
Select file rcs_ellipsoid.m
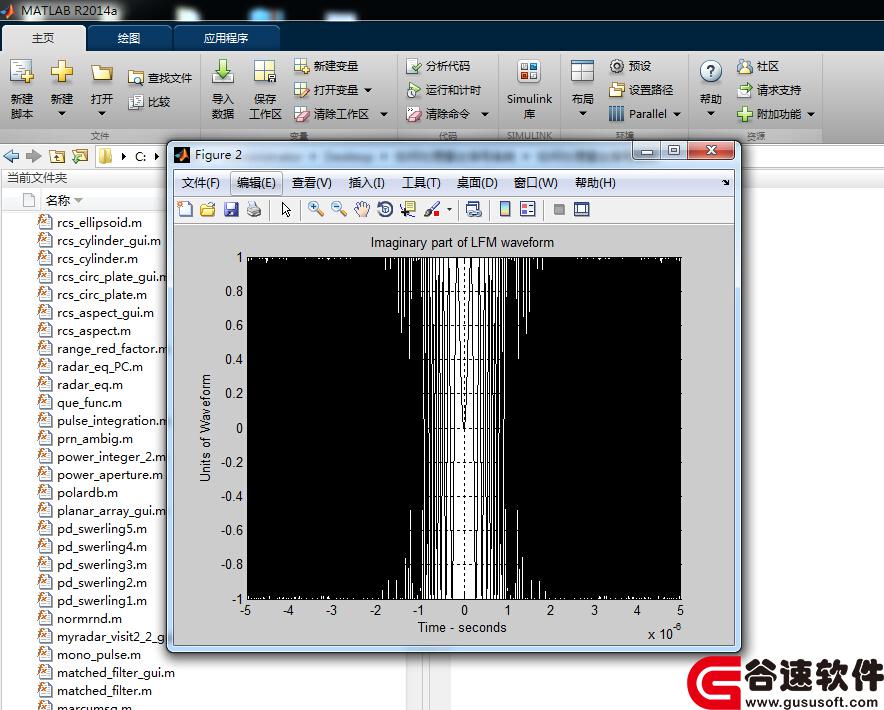[99, 222]
